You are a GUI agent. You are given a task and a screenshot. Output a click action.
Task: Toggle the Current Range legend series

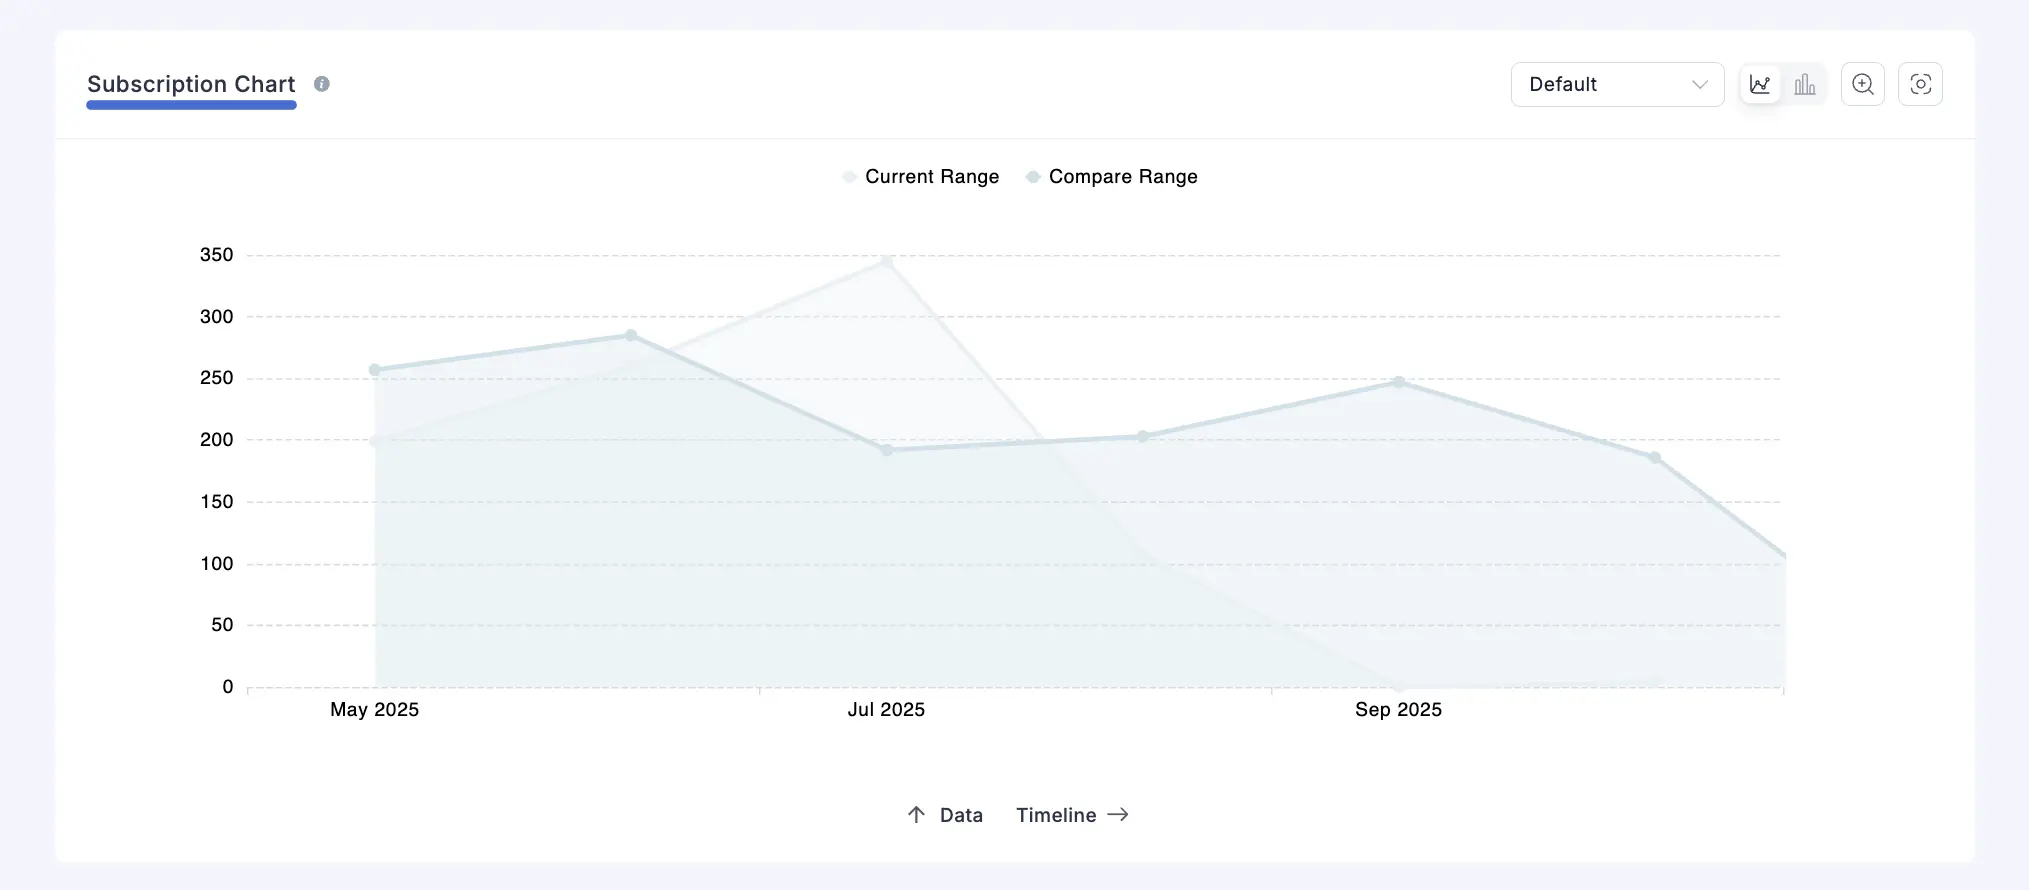tap(931, 177)
